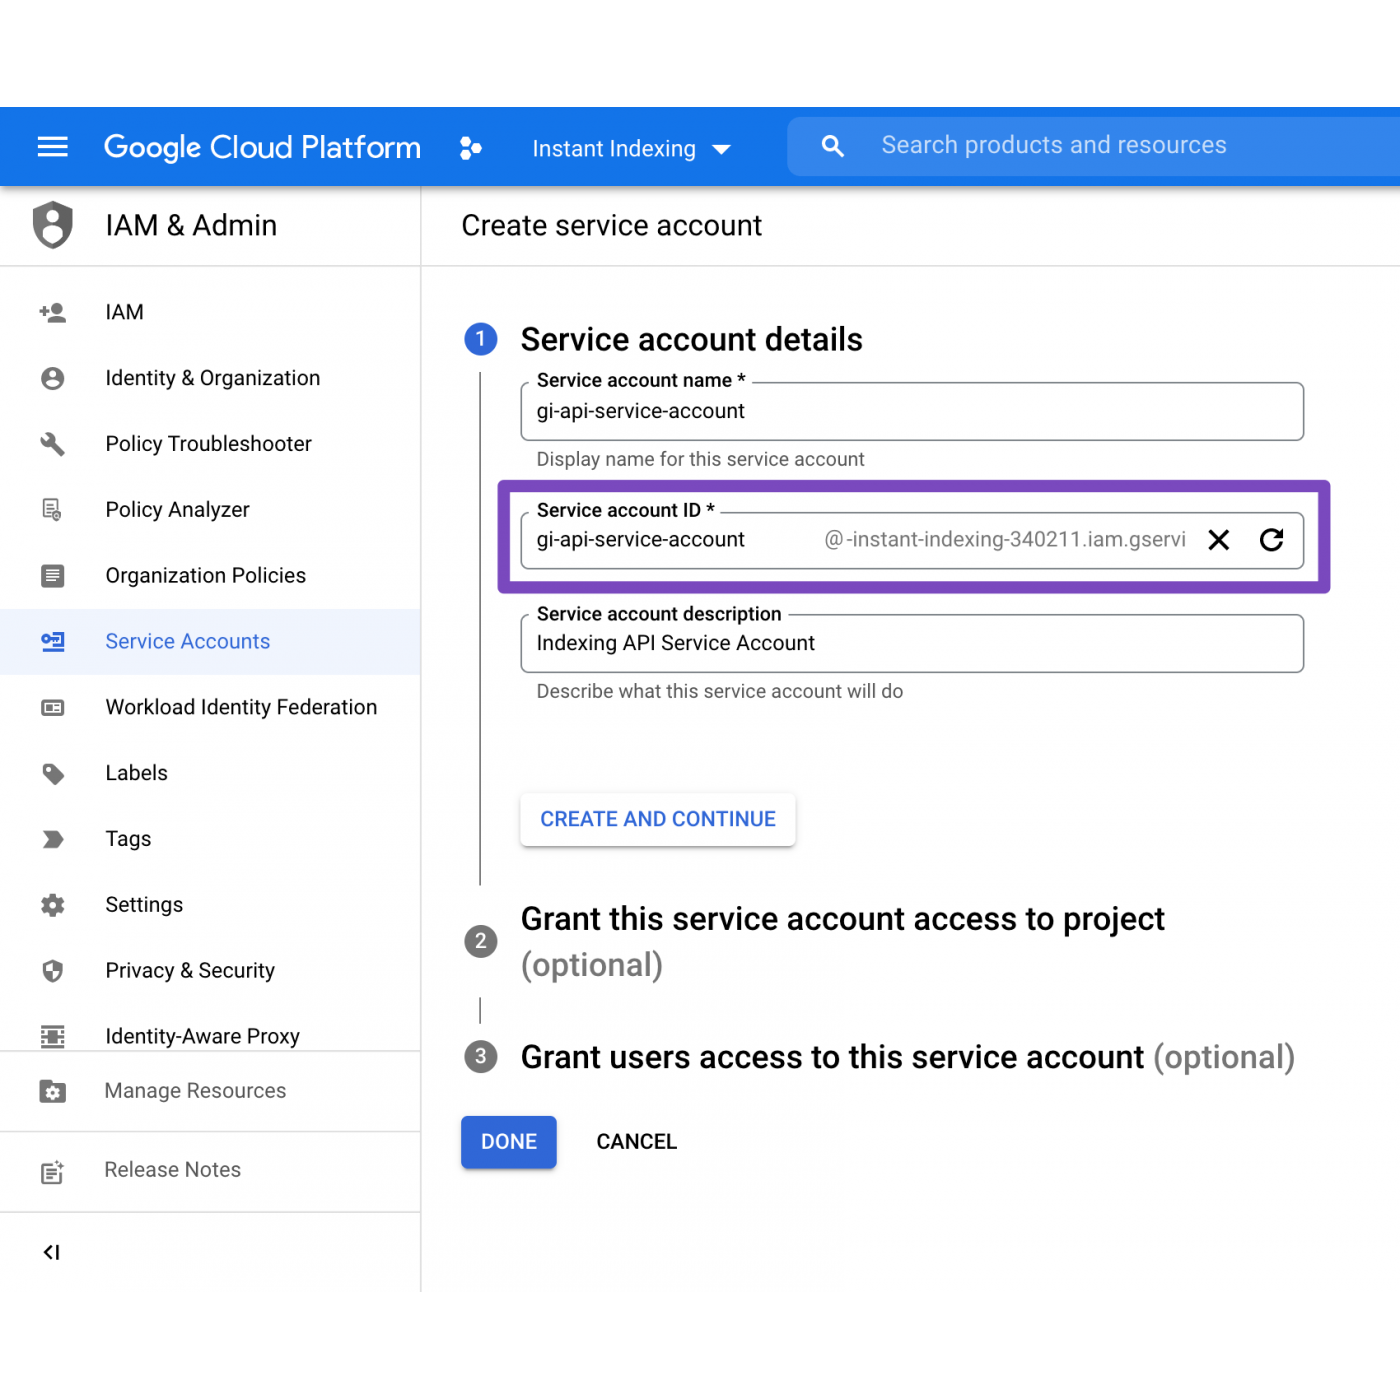Click the Google Cloud project hexagon icon
Image resolution: width=1400 pixels, height=1400 pixels.
point(470,148)
